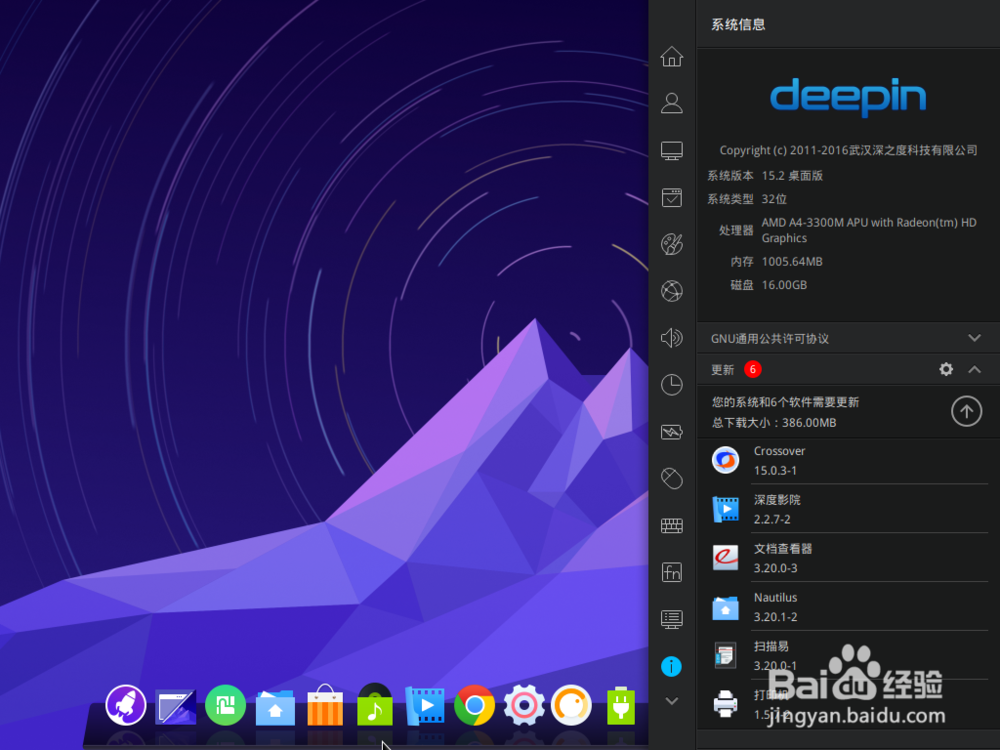Select the 文档查看器 3.20.0-3 update entry
1000x750 pixels.
point(848,558)
